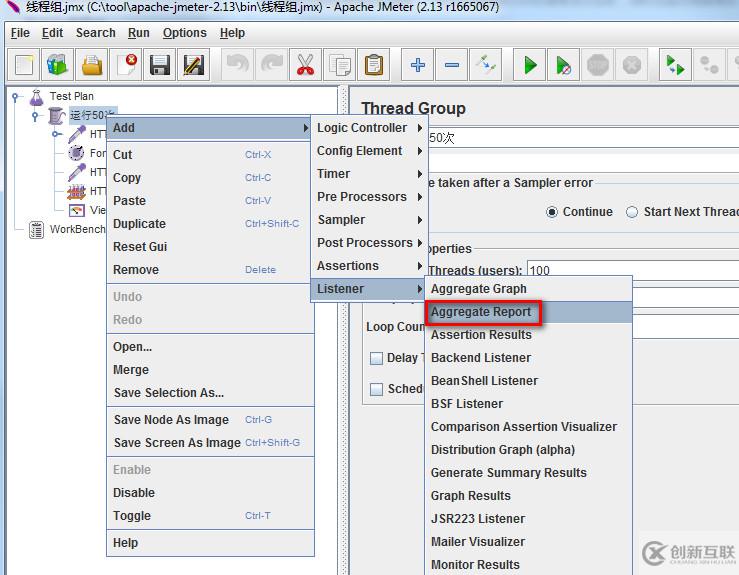Save the test plan with floppy icon

coord(159,65)
